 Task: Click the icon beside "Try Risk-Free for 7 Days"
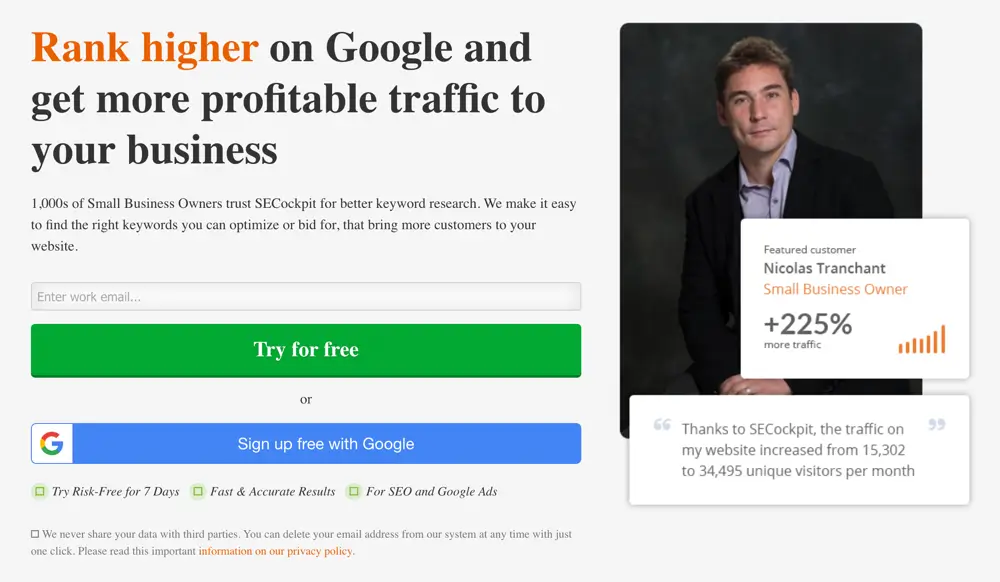pos(40,491)
